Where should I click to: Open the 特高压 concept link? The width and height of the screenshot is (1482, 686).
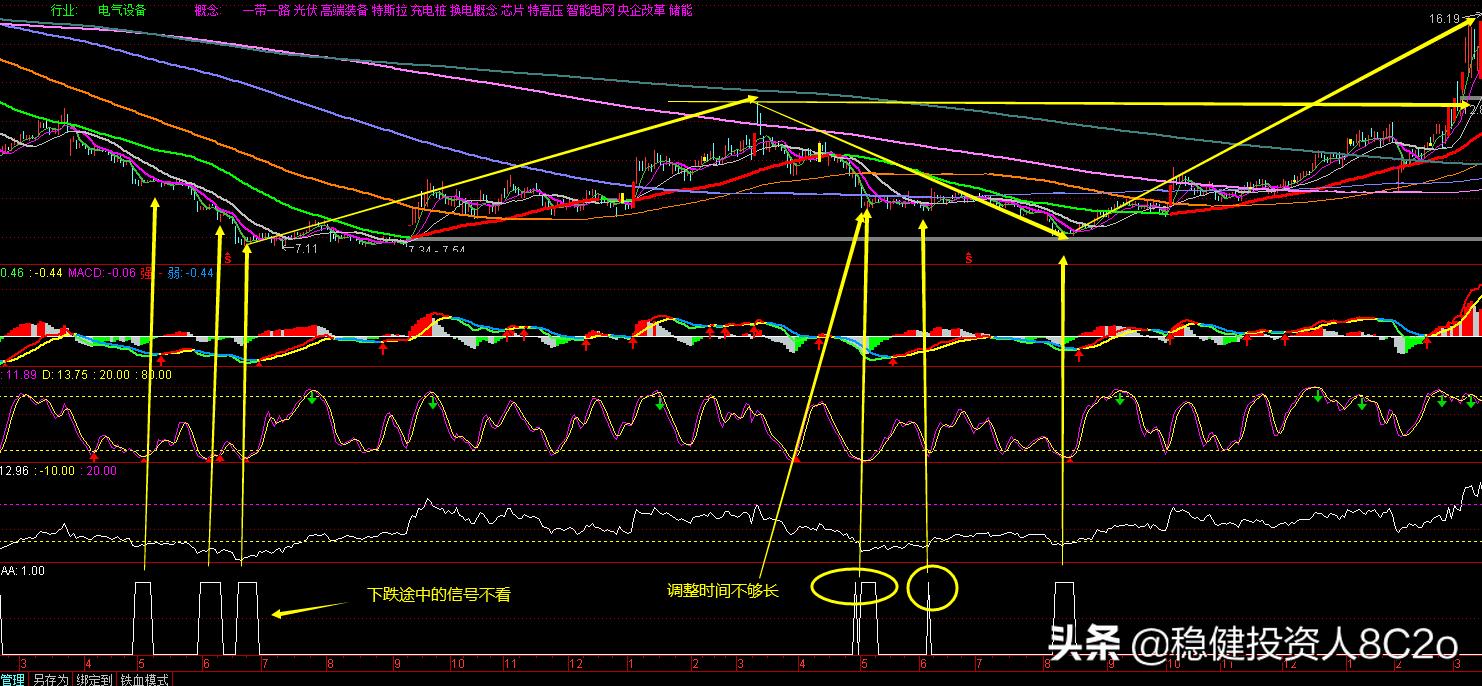pos(545,10)
